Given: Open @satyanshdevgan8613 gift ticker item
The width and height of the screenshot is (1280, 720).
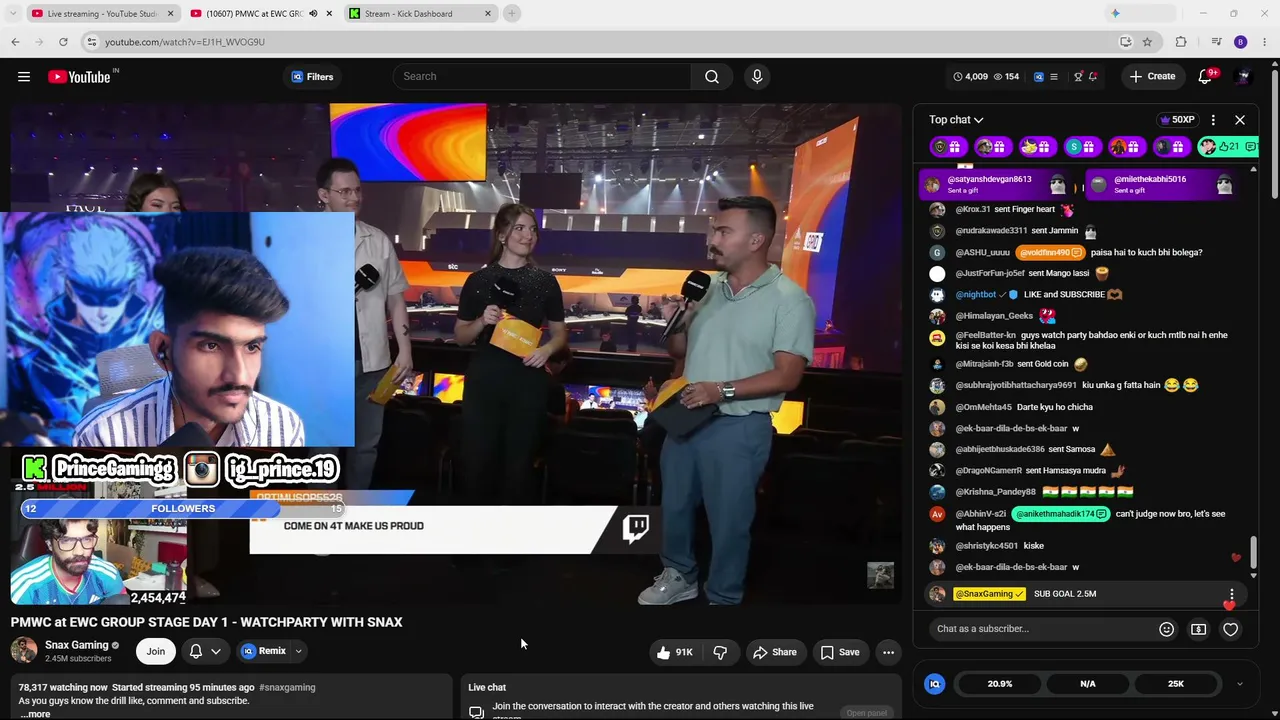Looking at the screenshot, I should click(x=998, y=184).
